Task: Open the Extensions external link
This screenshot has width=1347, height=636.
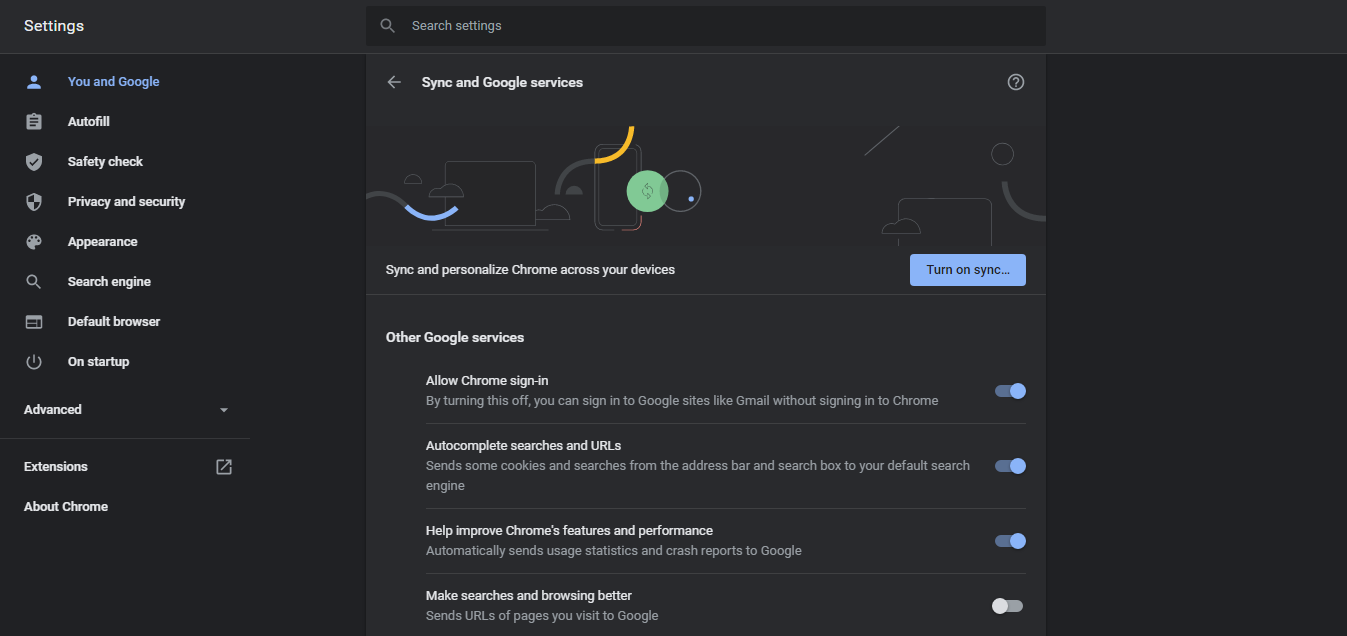Action: 224,467
